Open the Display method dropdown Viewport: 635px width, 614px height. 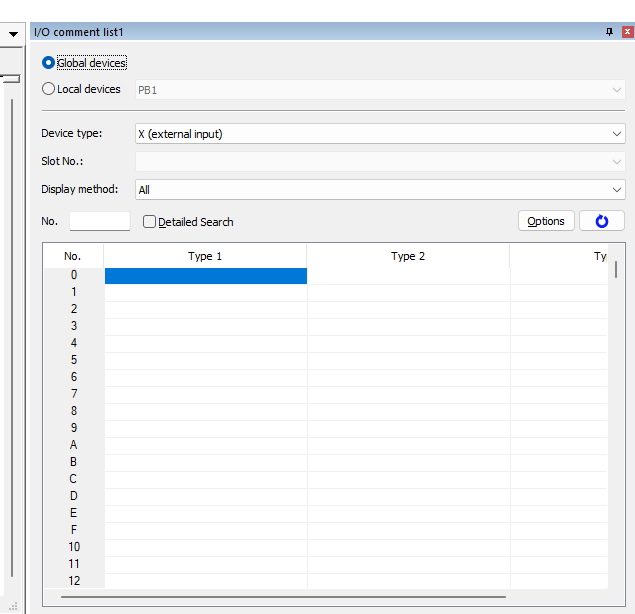(380, 190)
